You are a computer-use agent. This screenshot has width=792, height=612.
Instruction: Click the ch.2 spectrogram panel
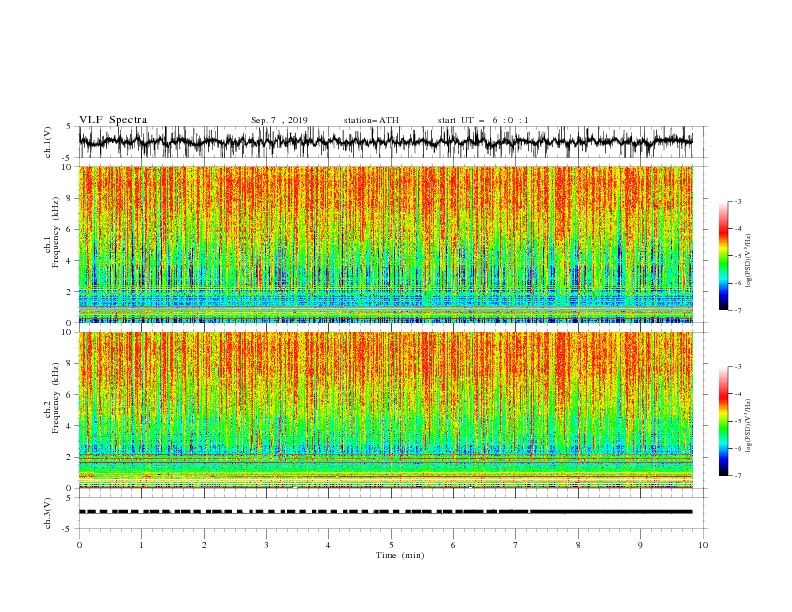[x=386, y=410]
